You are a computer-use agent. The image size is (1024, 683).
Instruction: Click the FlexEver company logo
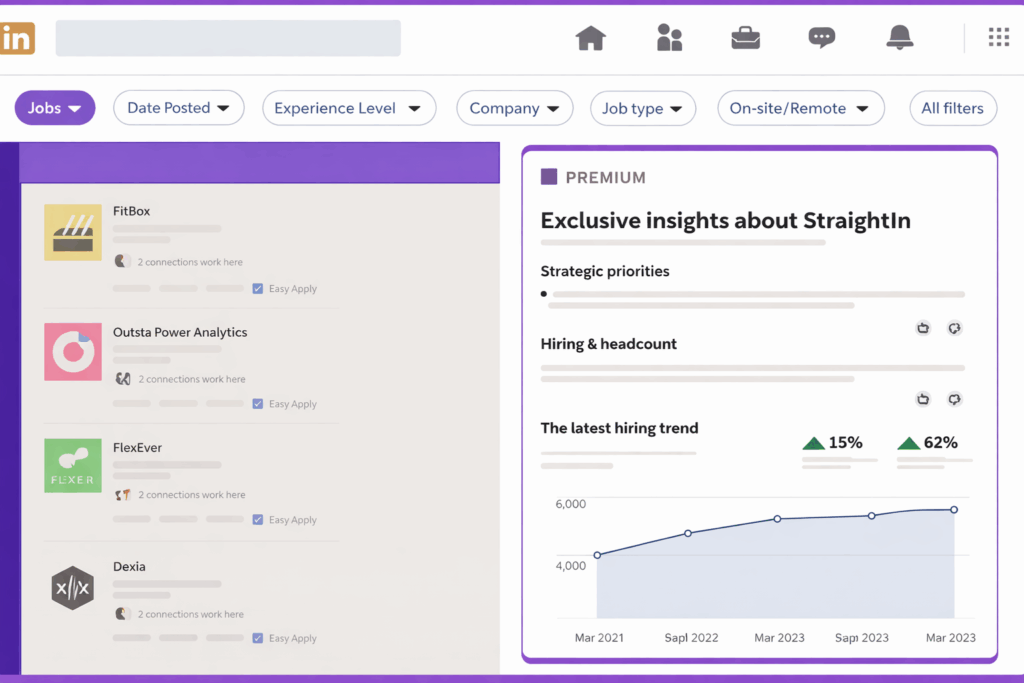tap(72, 466)
